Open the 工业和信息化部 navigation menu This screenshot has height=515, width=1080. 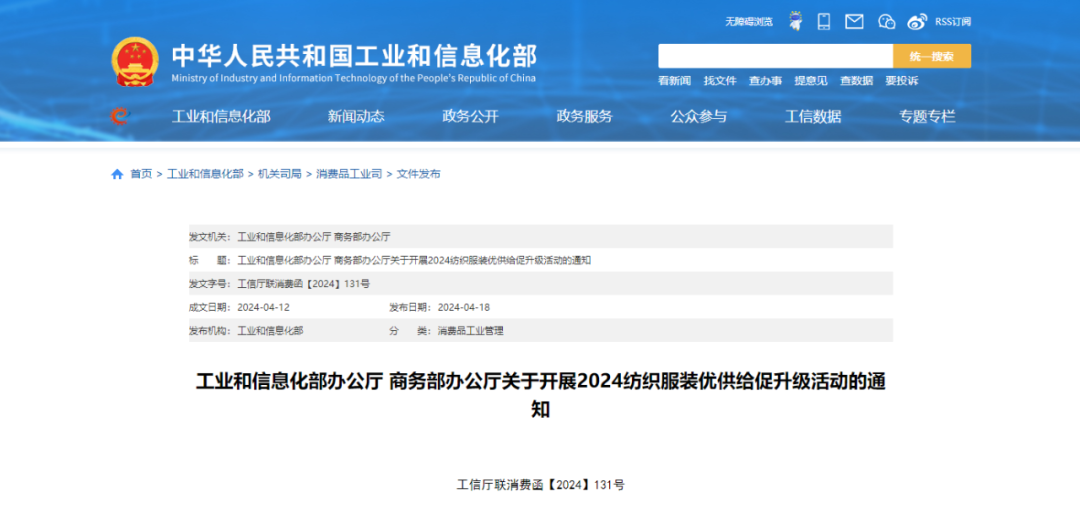[220, 117]
